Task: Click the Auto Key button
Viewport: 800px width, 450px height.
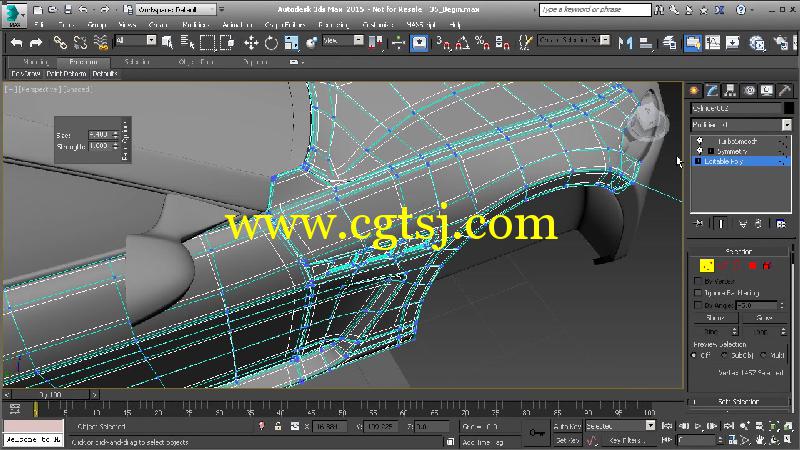Action: (567, 426)
